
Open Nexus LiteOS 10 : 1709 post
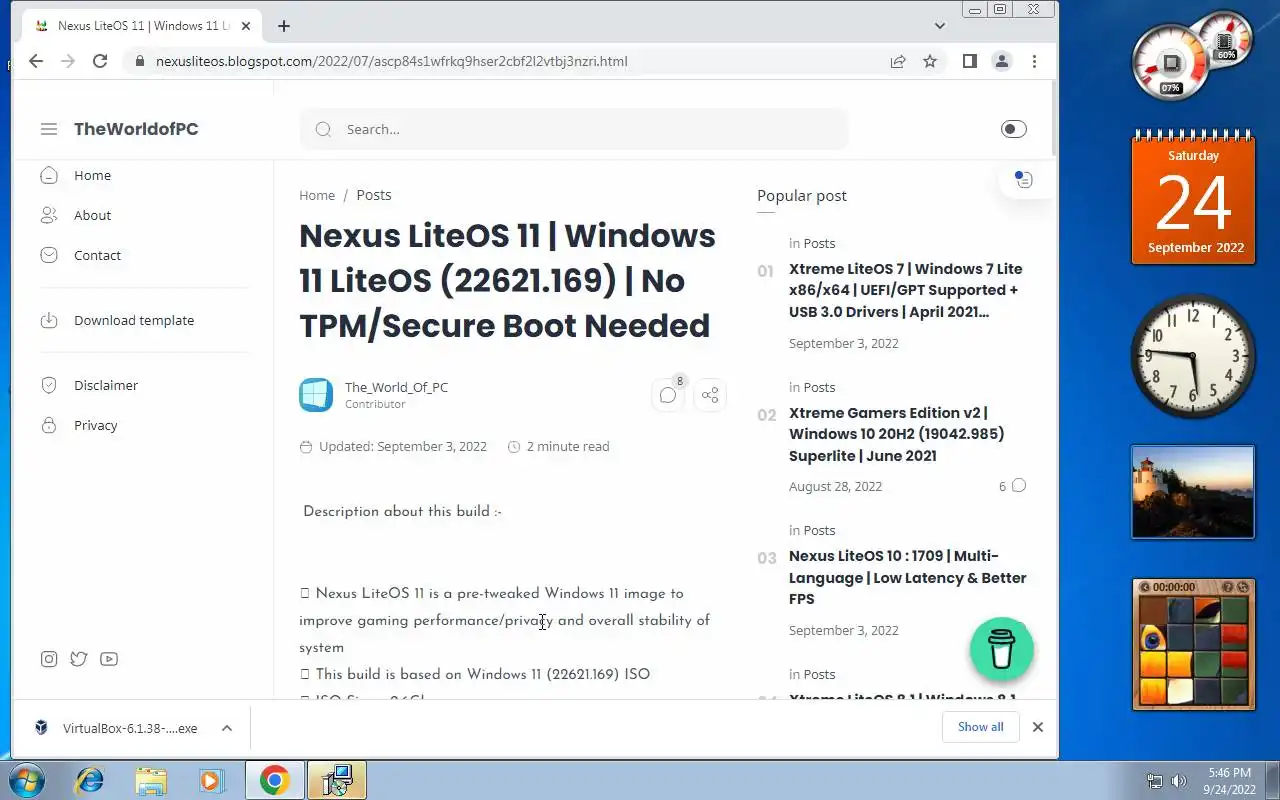coord(908,577)
